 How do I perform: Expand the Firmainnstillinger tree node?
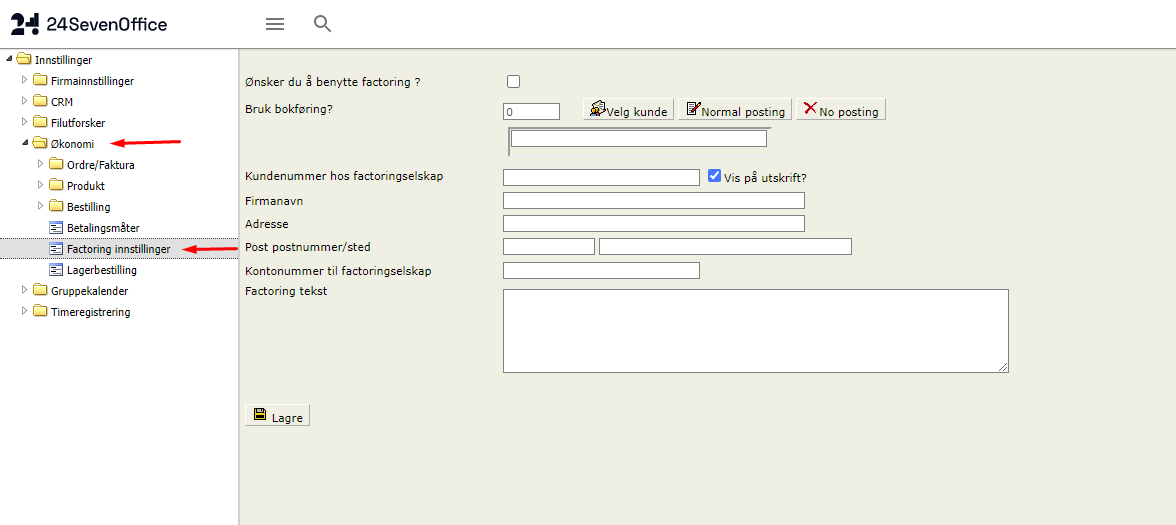(25, 80)
